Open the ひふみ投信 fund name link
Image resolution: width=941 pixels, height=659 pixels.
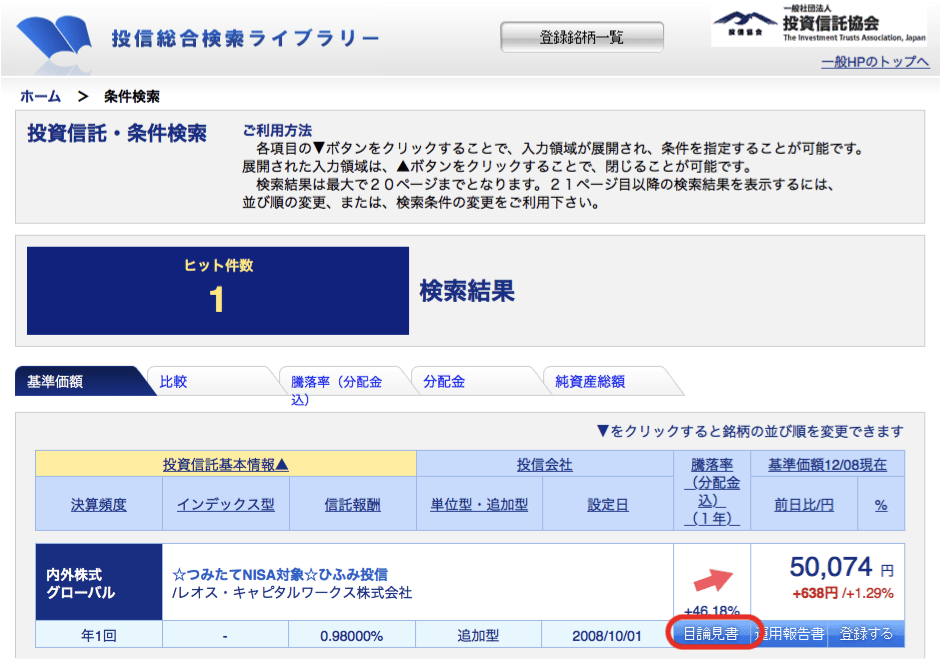[x=280, y=574]
